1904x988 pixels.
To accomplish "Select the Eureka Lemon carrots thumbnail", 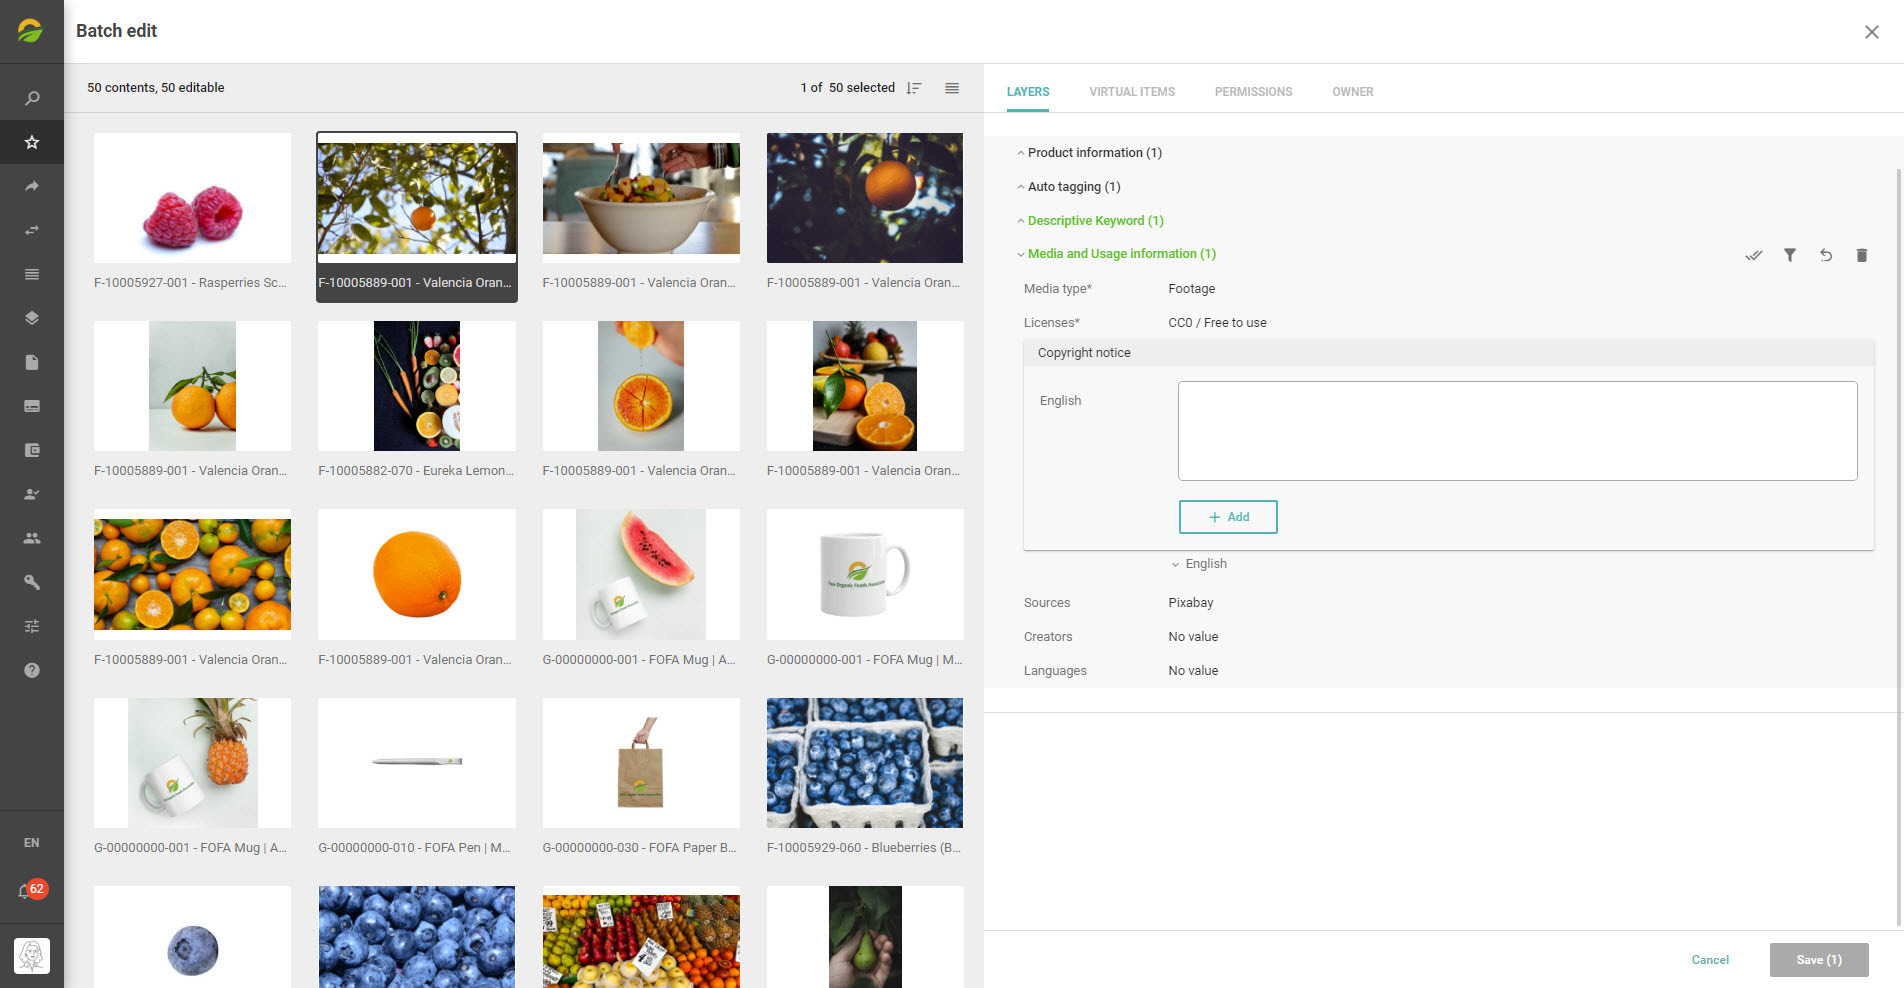I will pyautogui.click(x=417, y=386).
